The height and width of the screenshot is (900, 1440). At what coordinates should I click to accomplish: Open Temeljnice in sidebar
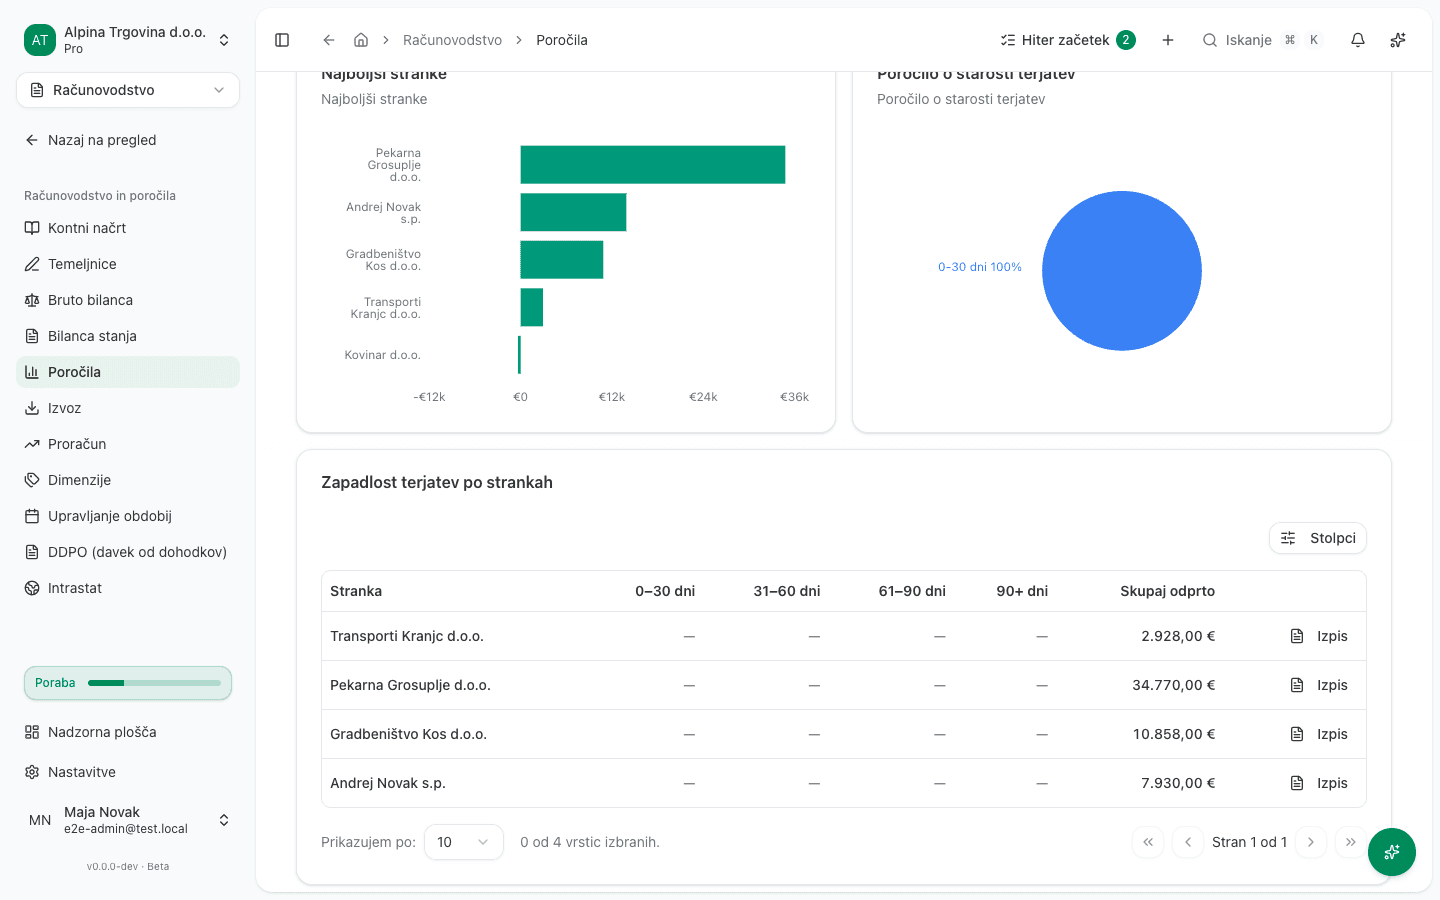point(128,264)
